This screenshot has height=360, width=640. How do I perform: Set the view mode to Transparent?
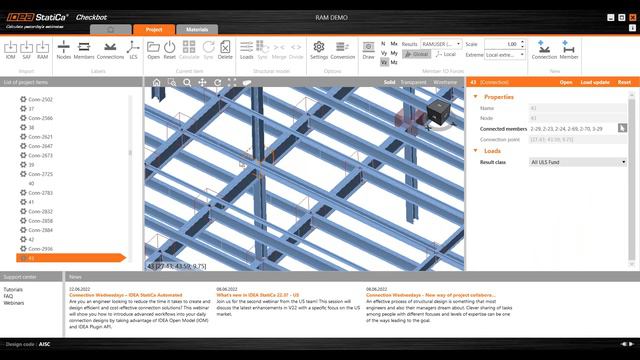413,82
